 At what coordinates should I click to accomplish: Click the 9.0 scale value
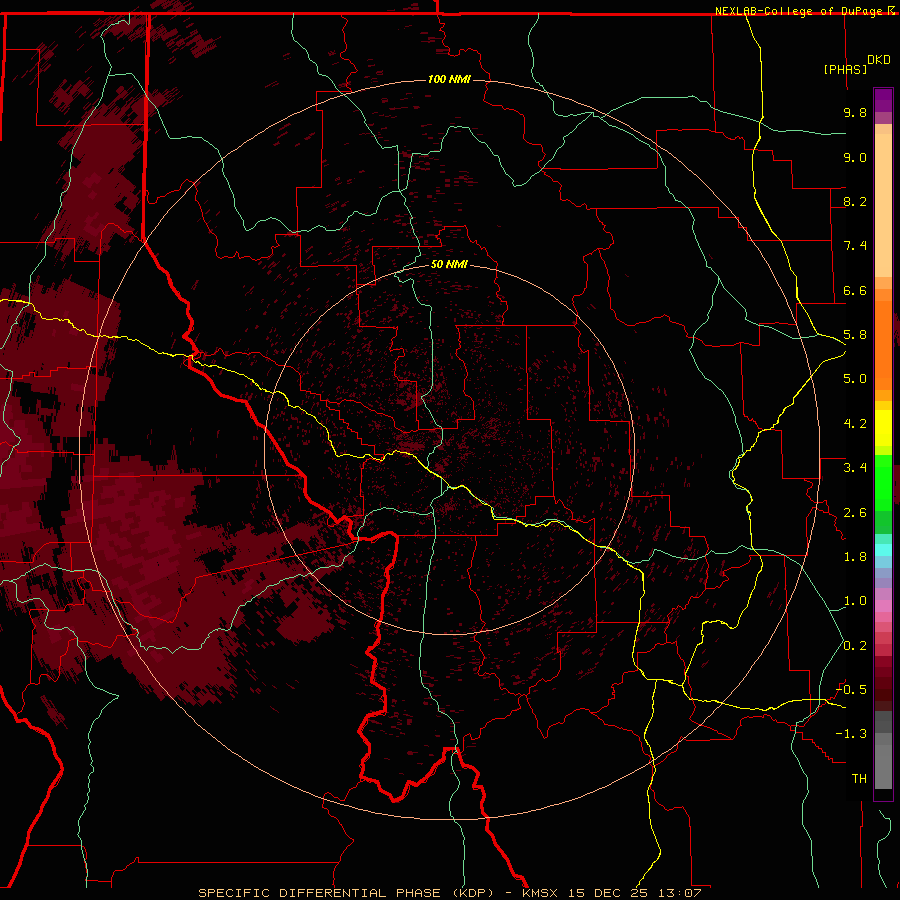click(855, 157)
